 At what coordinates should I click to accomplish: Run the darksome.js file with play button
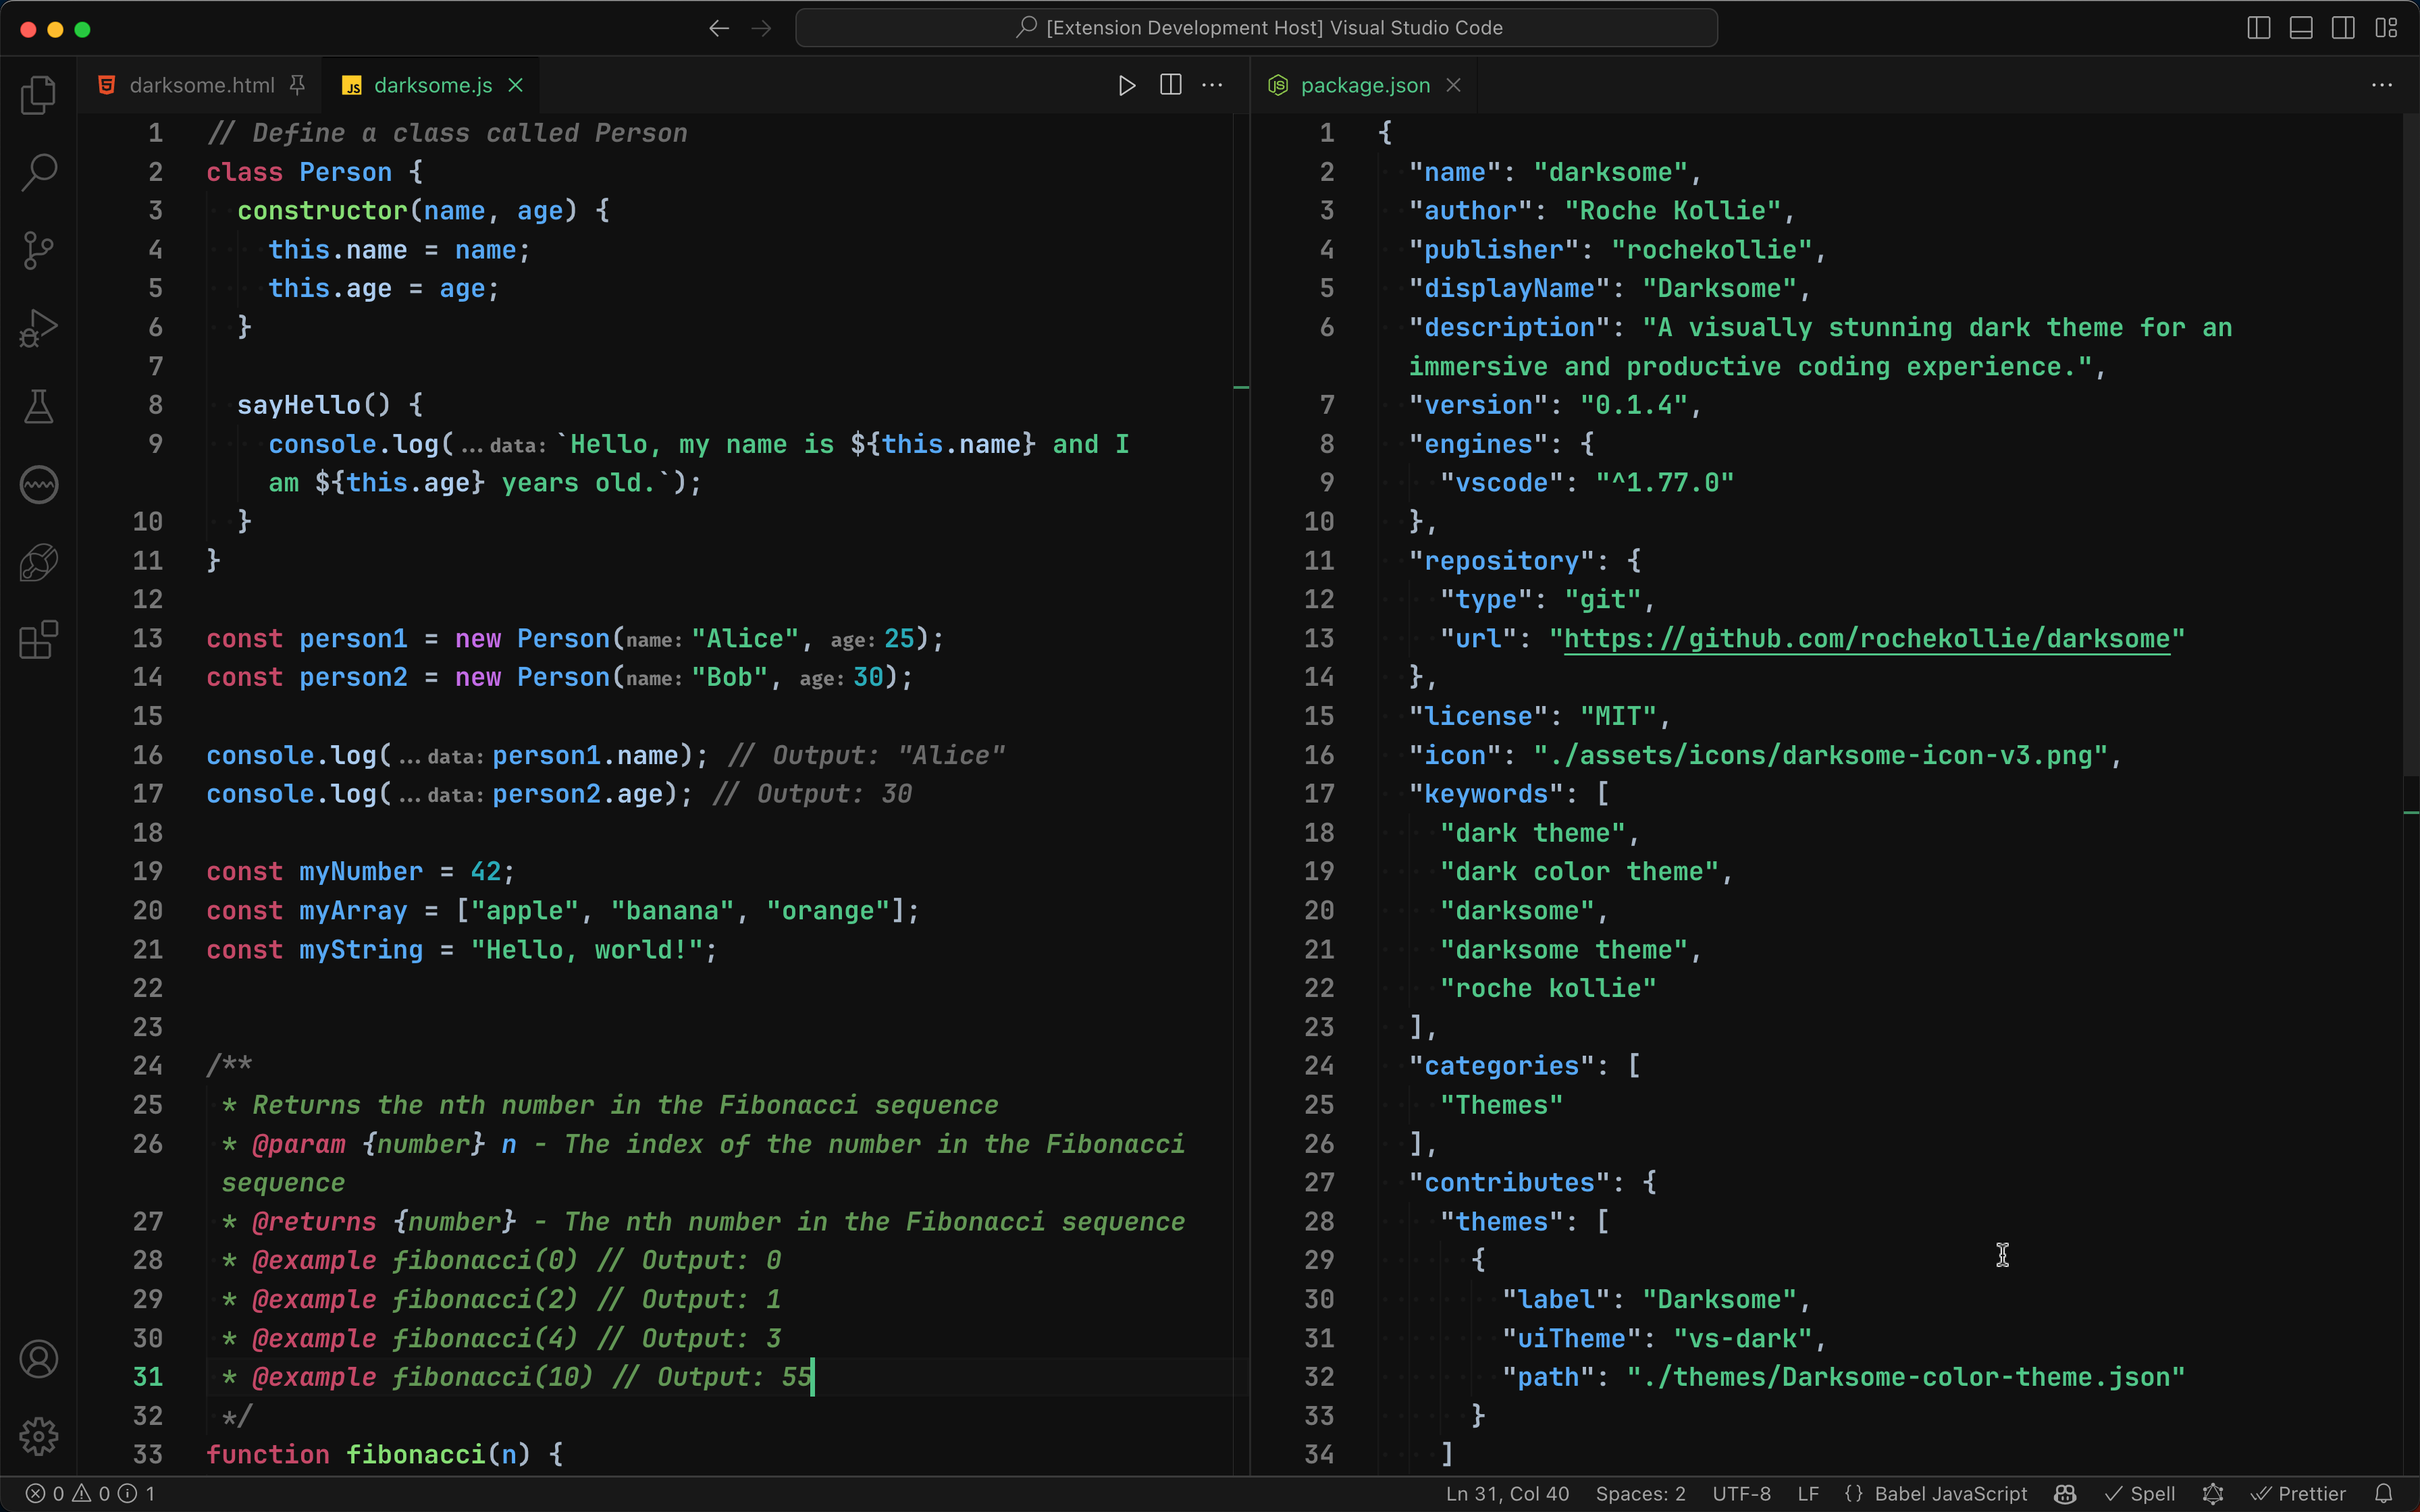pyautogui.click(x=1126, y=86)
